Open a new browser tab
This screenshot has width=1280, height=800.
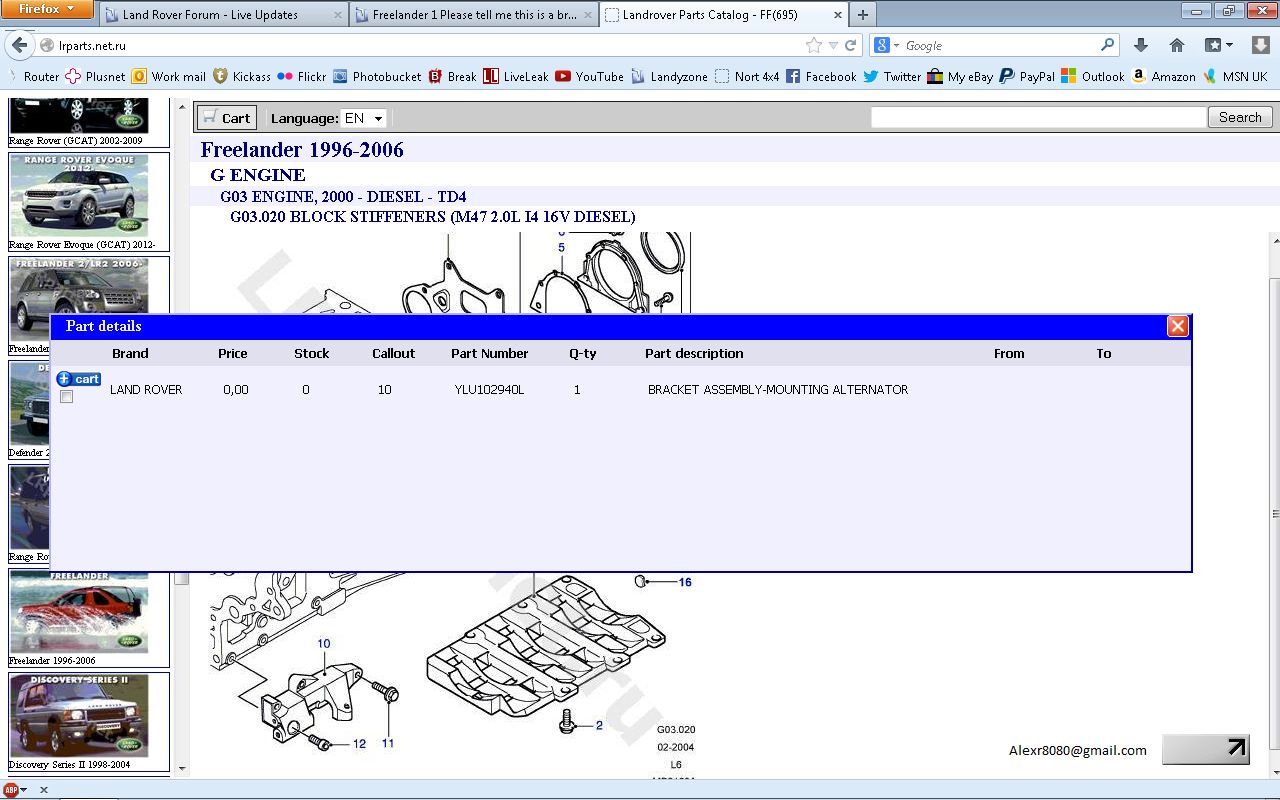tap(863, 15)
